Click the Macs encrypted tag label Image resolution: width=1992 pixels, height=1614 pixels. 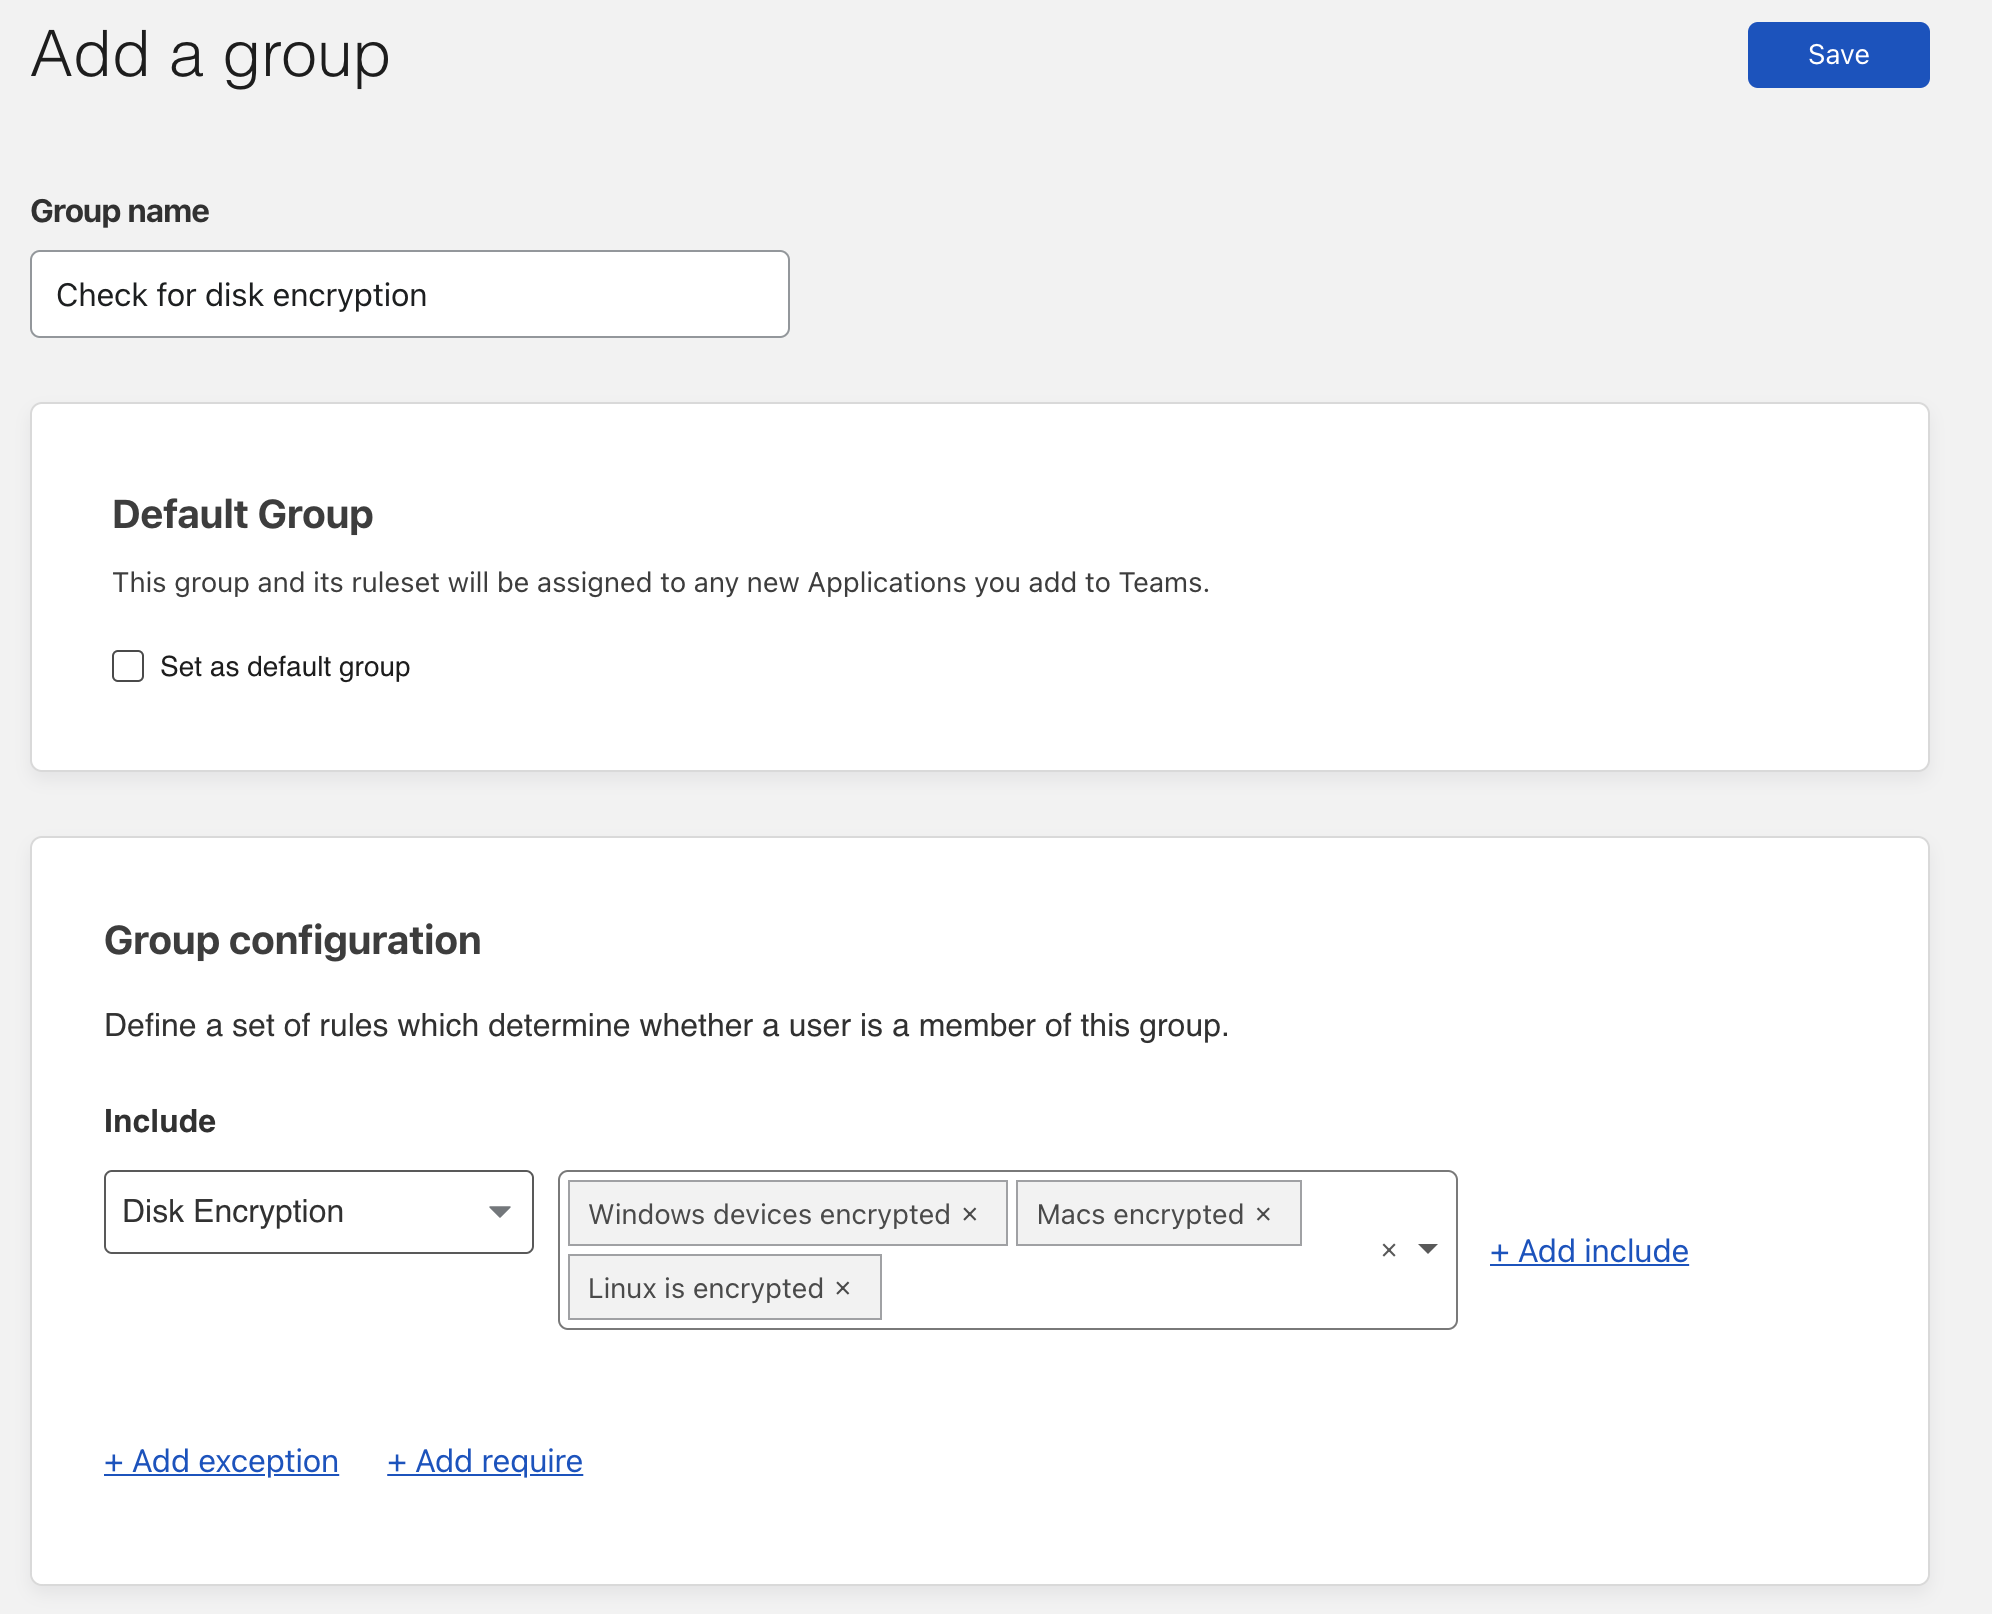pyautogui.click(x=1140, y=1214)
